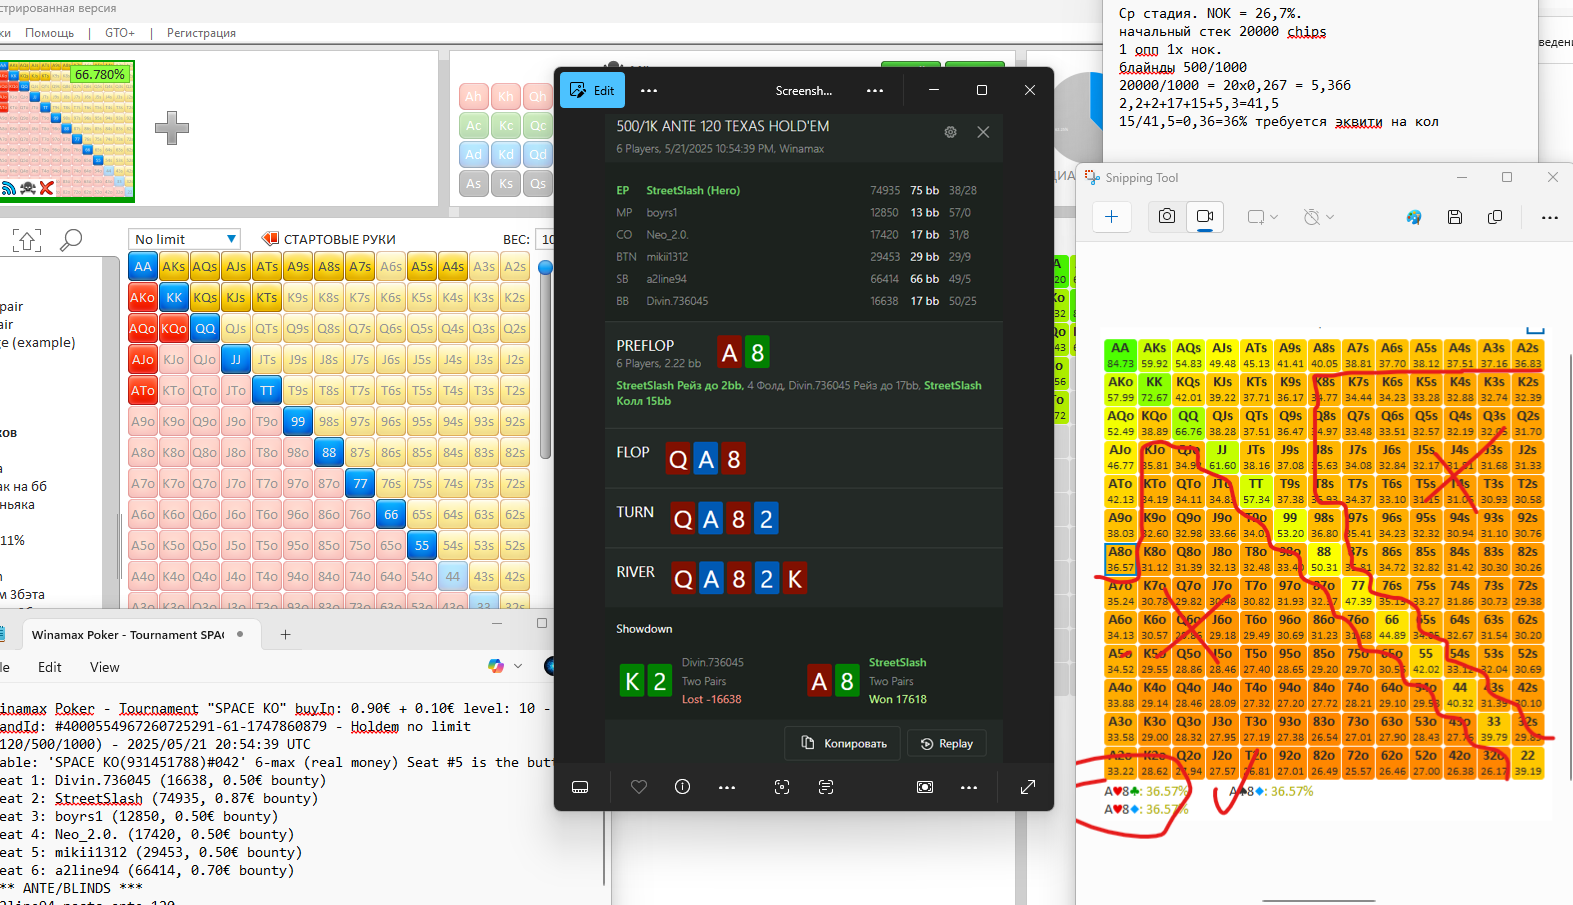The height and width of the screenshot is (905, 1573).
Task: Click magnifier search icon in range editor
Action: [x=71, y=240]
